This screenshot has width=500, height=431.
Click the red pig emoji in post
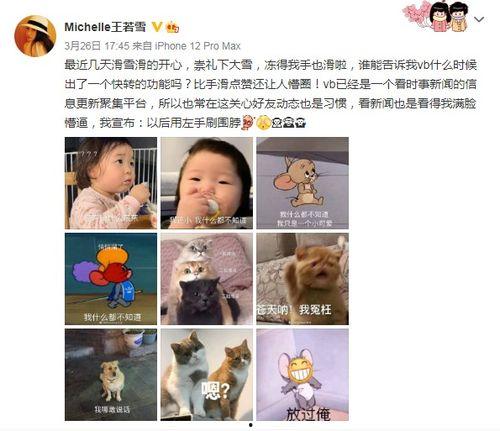(248, 122)
